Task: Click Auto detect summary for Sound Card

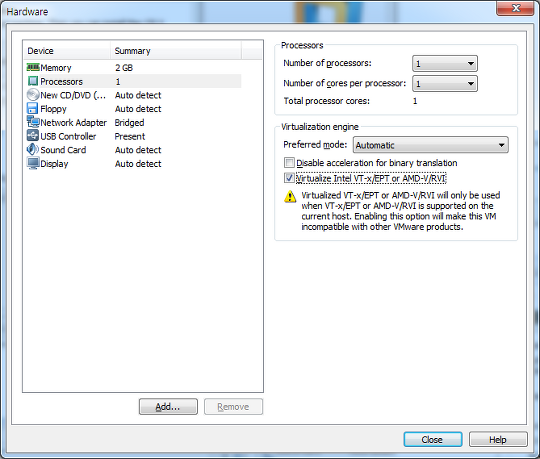Action: click(x=138, y=150)
